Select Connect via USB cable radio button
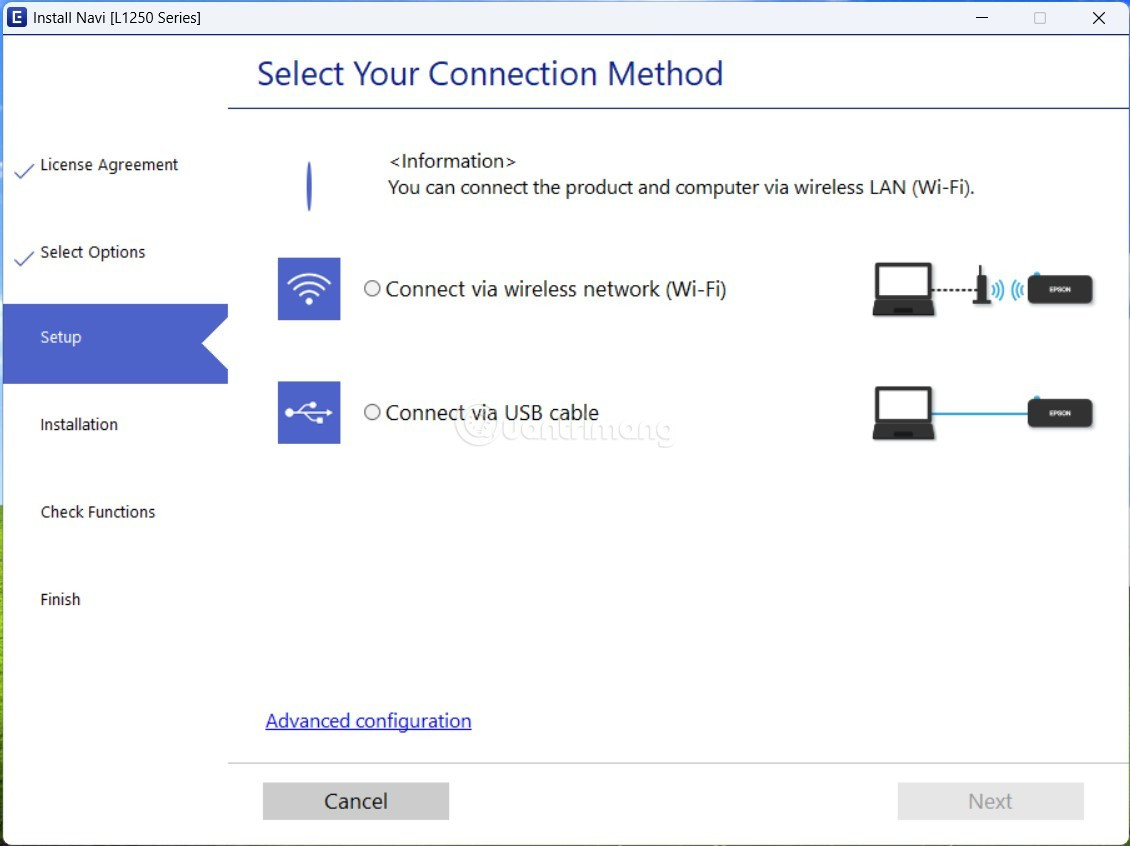The image size is (1130, 846). 372,412
